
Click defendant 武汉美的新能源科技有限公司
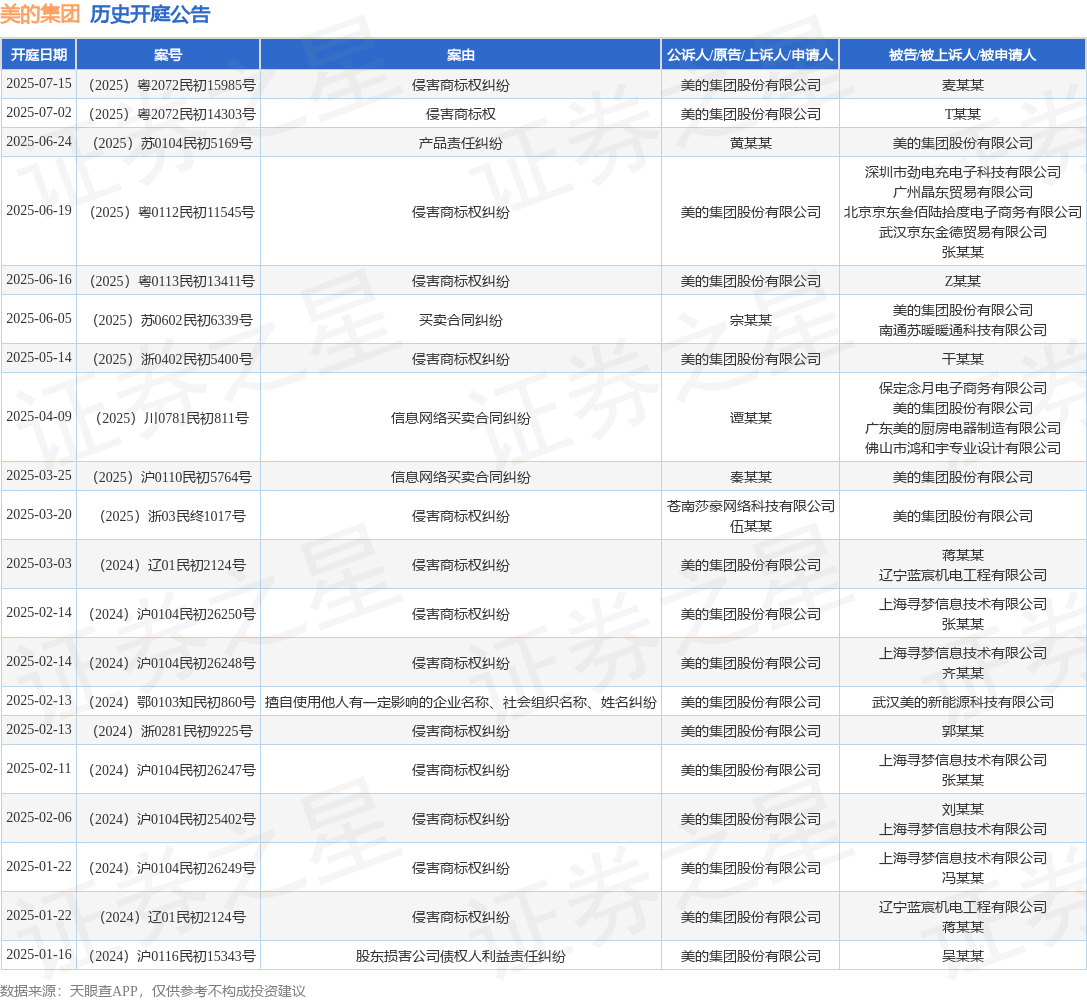[x=962, y=702]
